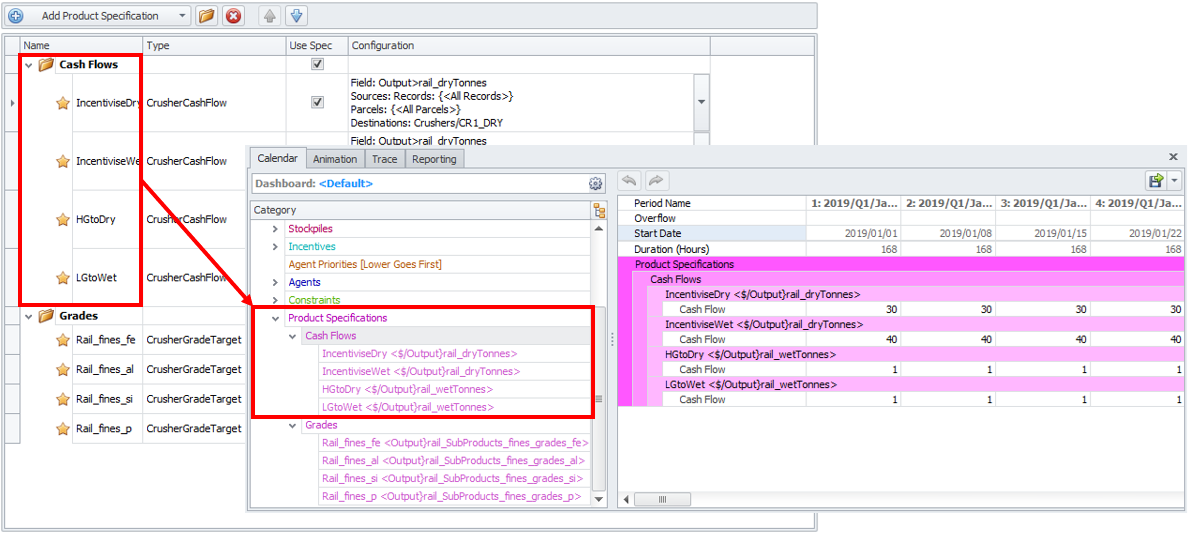The width and height of the screenshot is (1188, 535).
Task: Click the dashboard settings gear icon
Action: click(x=596, y=184)
